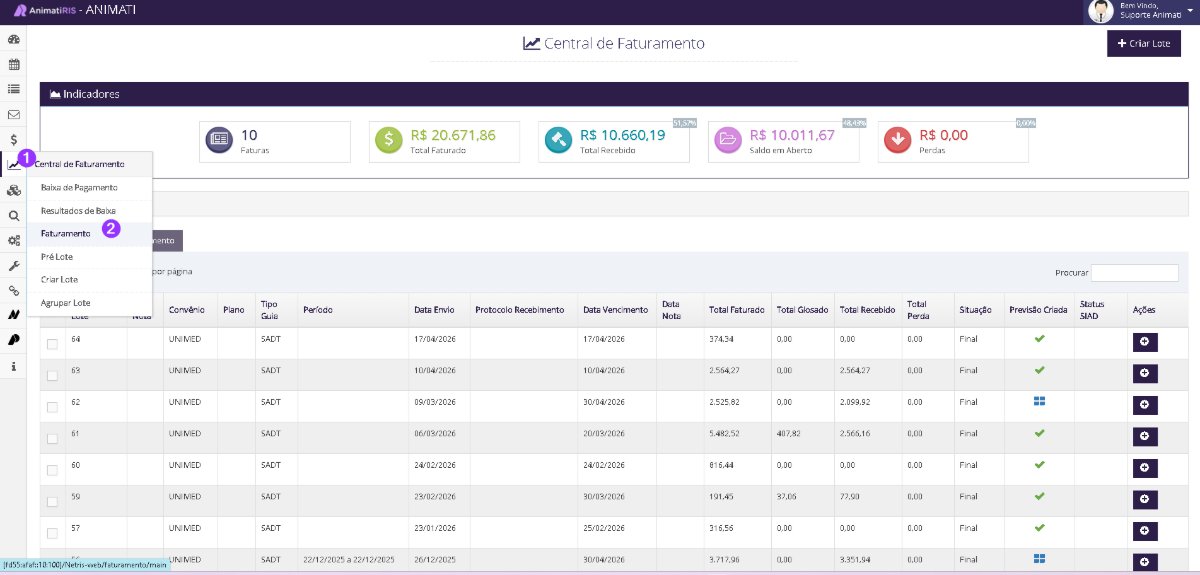Open the envelope messages sidebar icon
Viewport: 1200px width, 575px height.
point(13,114)
